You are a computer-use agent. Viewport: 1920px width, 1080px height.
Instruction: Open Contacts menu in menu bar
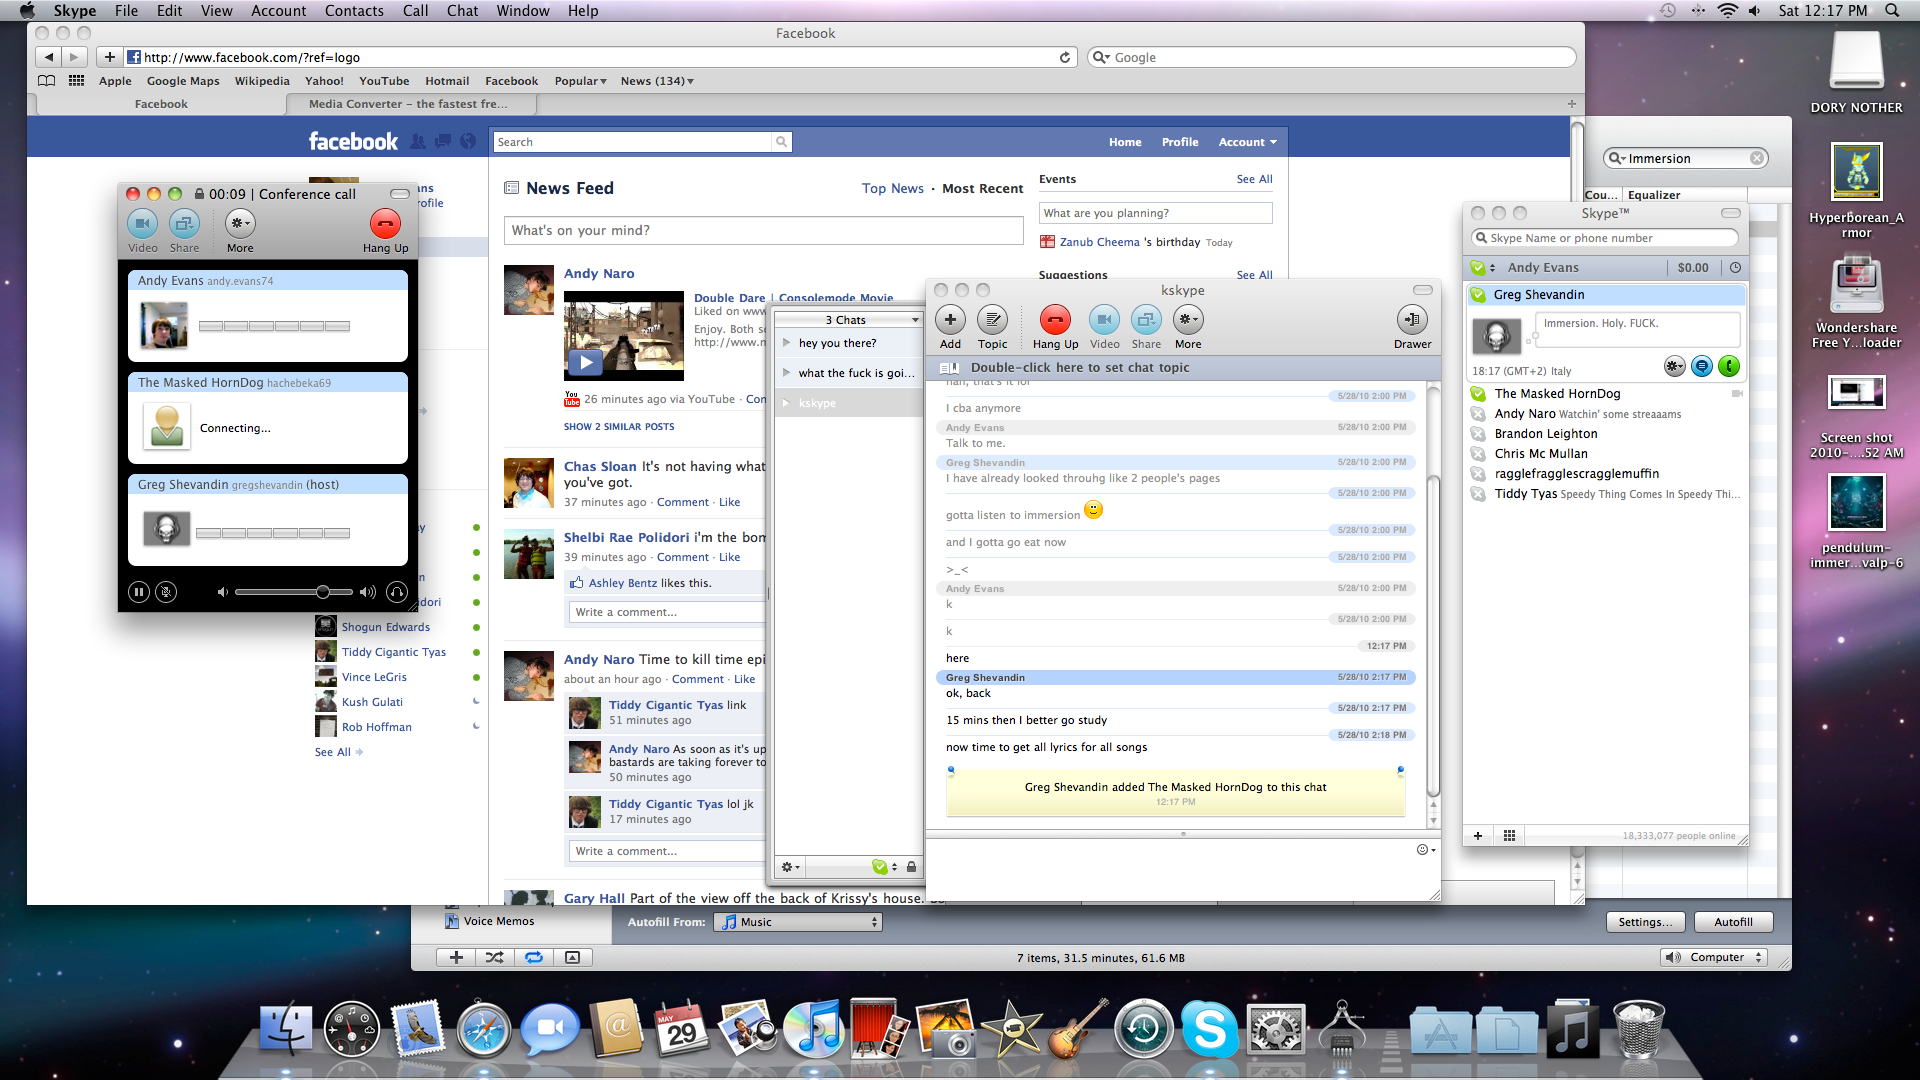[354, 11]
